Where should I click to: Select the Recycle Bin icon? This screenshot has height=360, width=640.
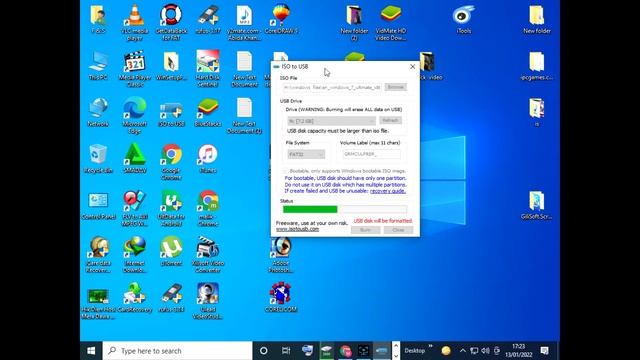98,158
